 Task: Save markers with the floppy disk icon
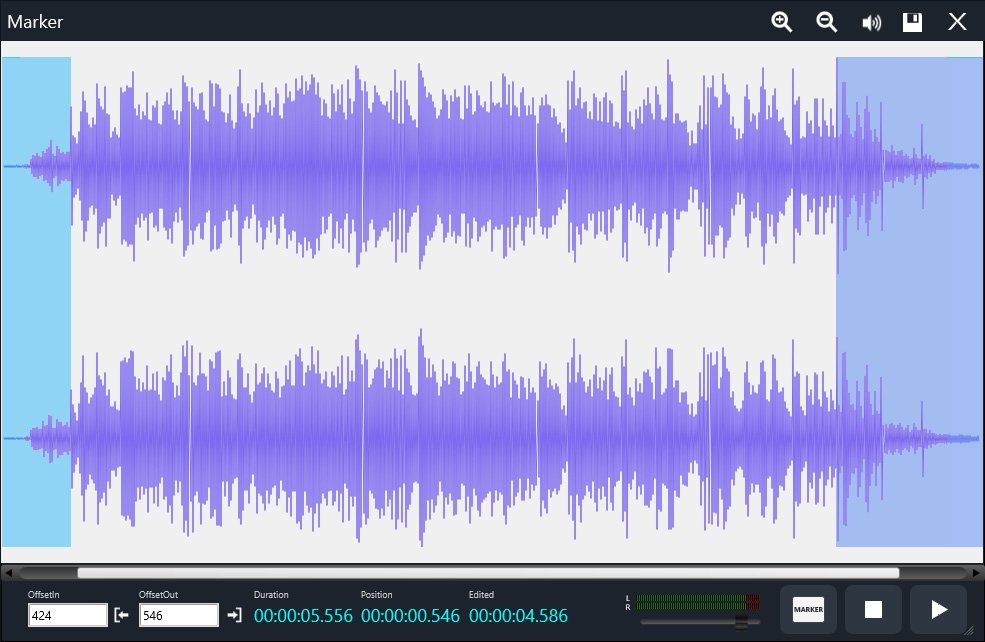pos(912,22)
